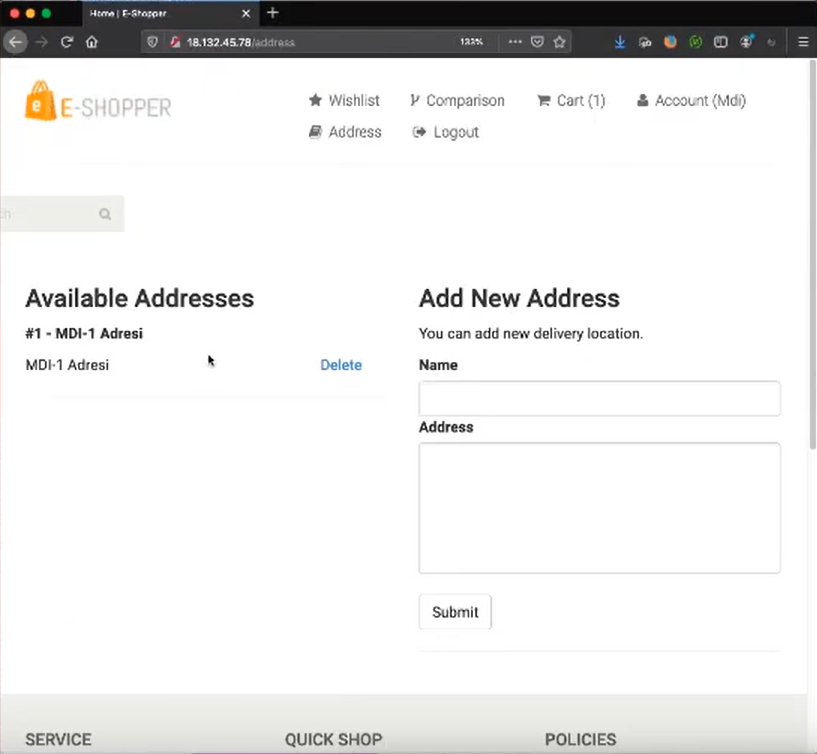Click the browser home icon
The width and height of the screenshot is (817, 754).
click(92, 42)
